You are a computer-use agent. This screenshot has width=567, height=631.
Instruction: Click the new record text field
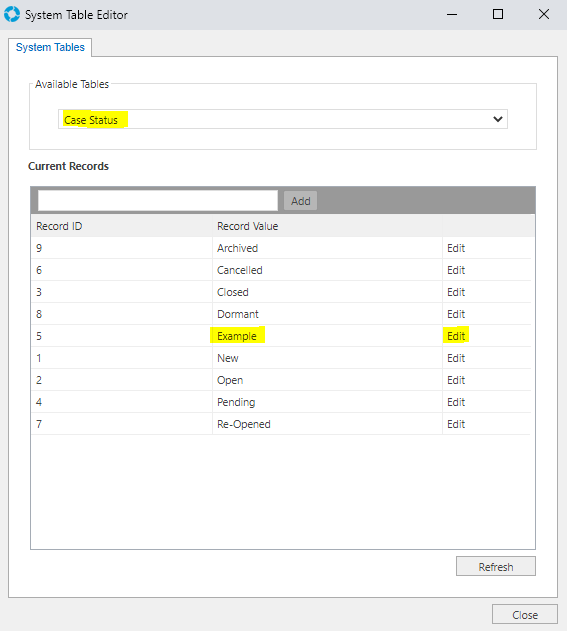[x=158, y=200]
